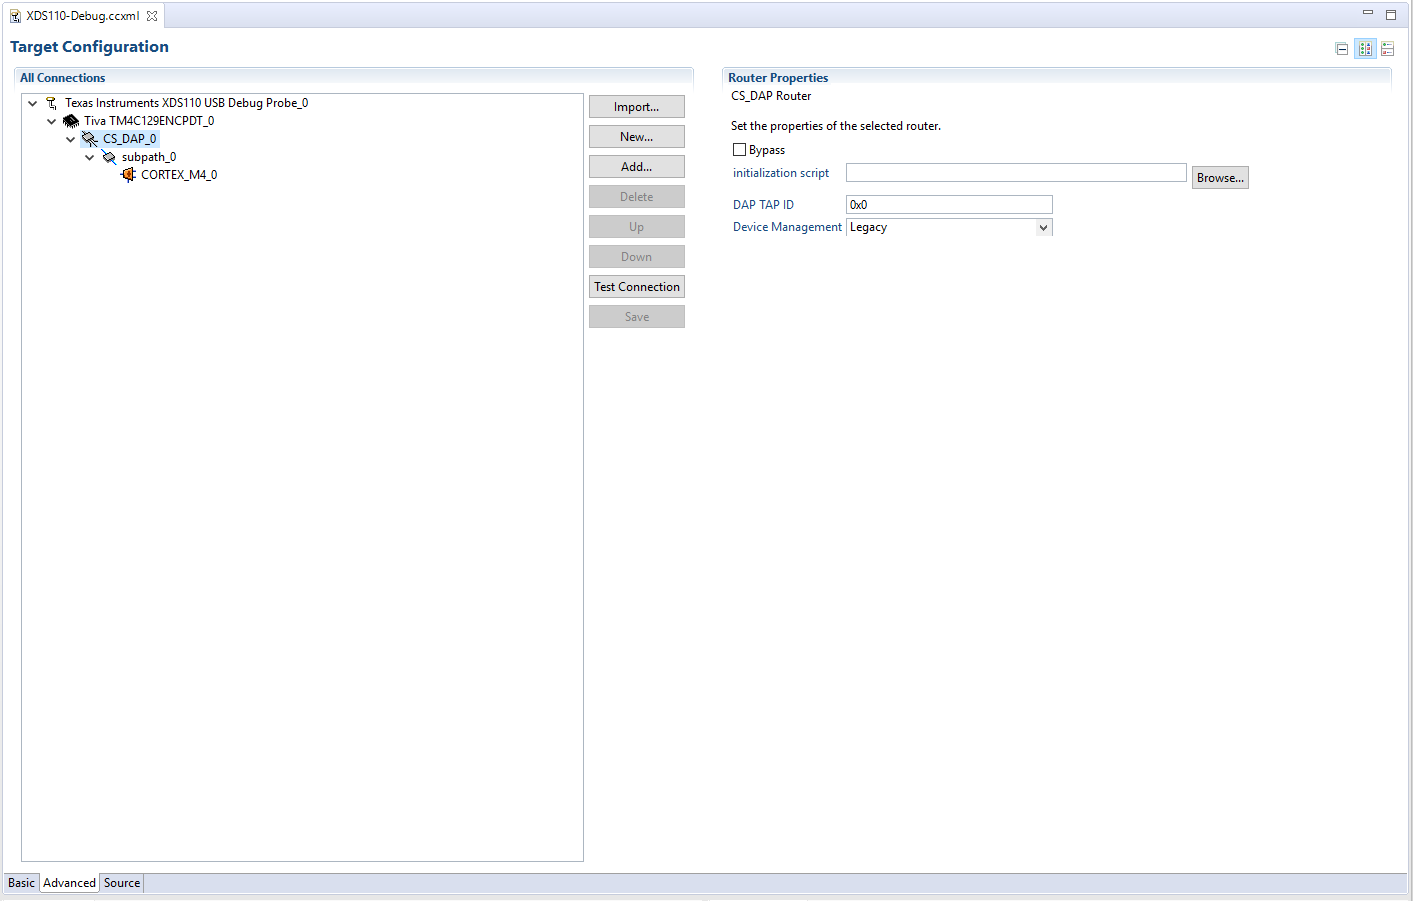Click the initialization script label
This screenshot has height=901, width=1413.
click(x=781, y=173)
